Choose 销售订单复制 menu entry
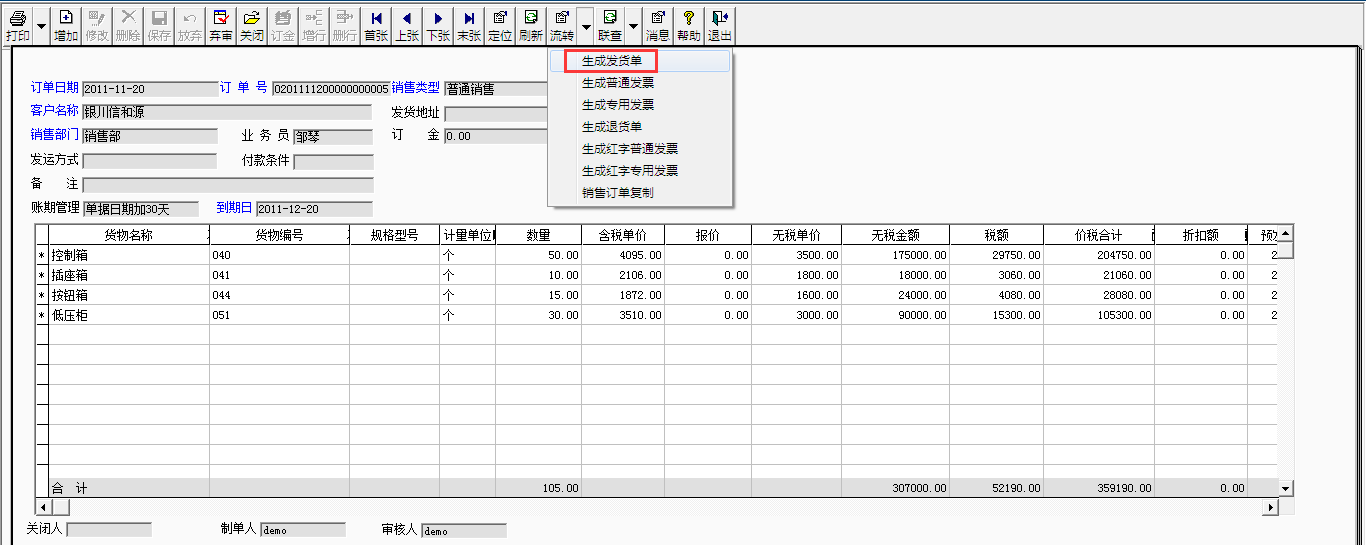Screen dimensions: 1366x545 coord(617,193)
